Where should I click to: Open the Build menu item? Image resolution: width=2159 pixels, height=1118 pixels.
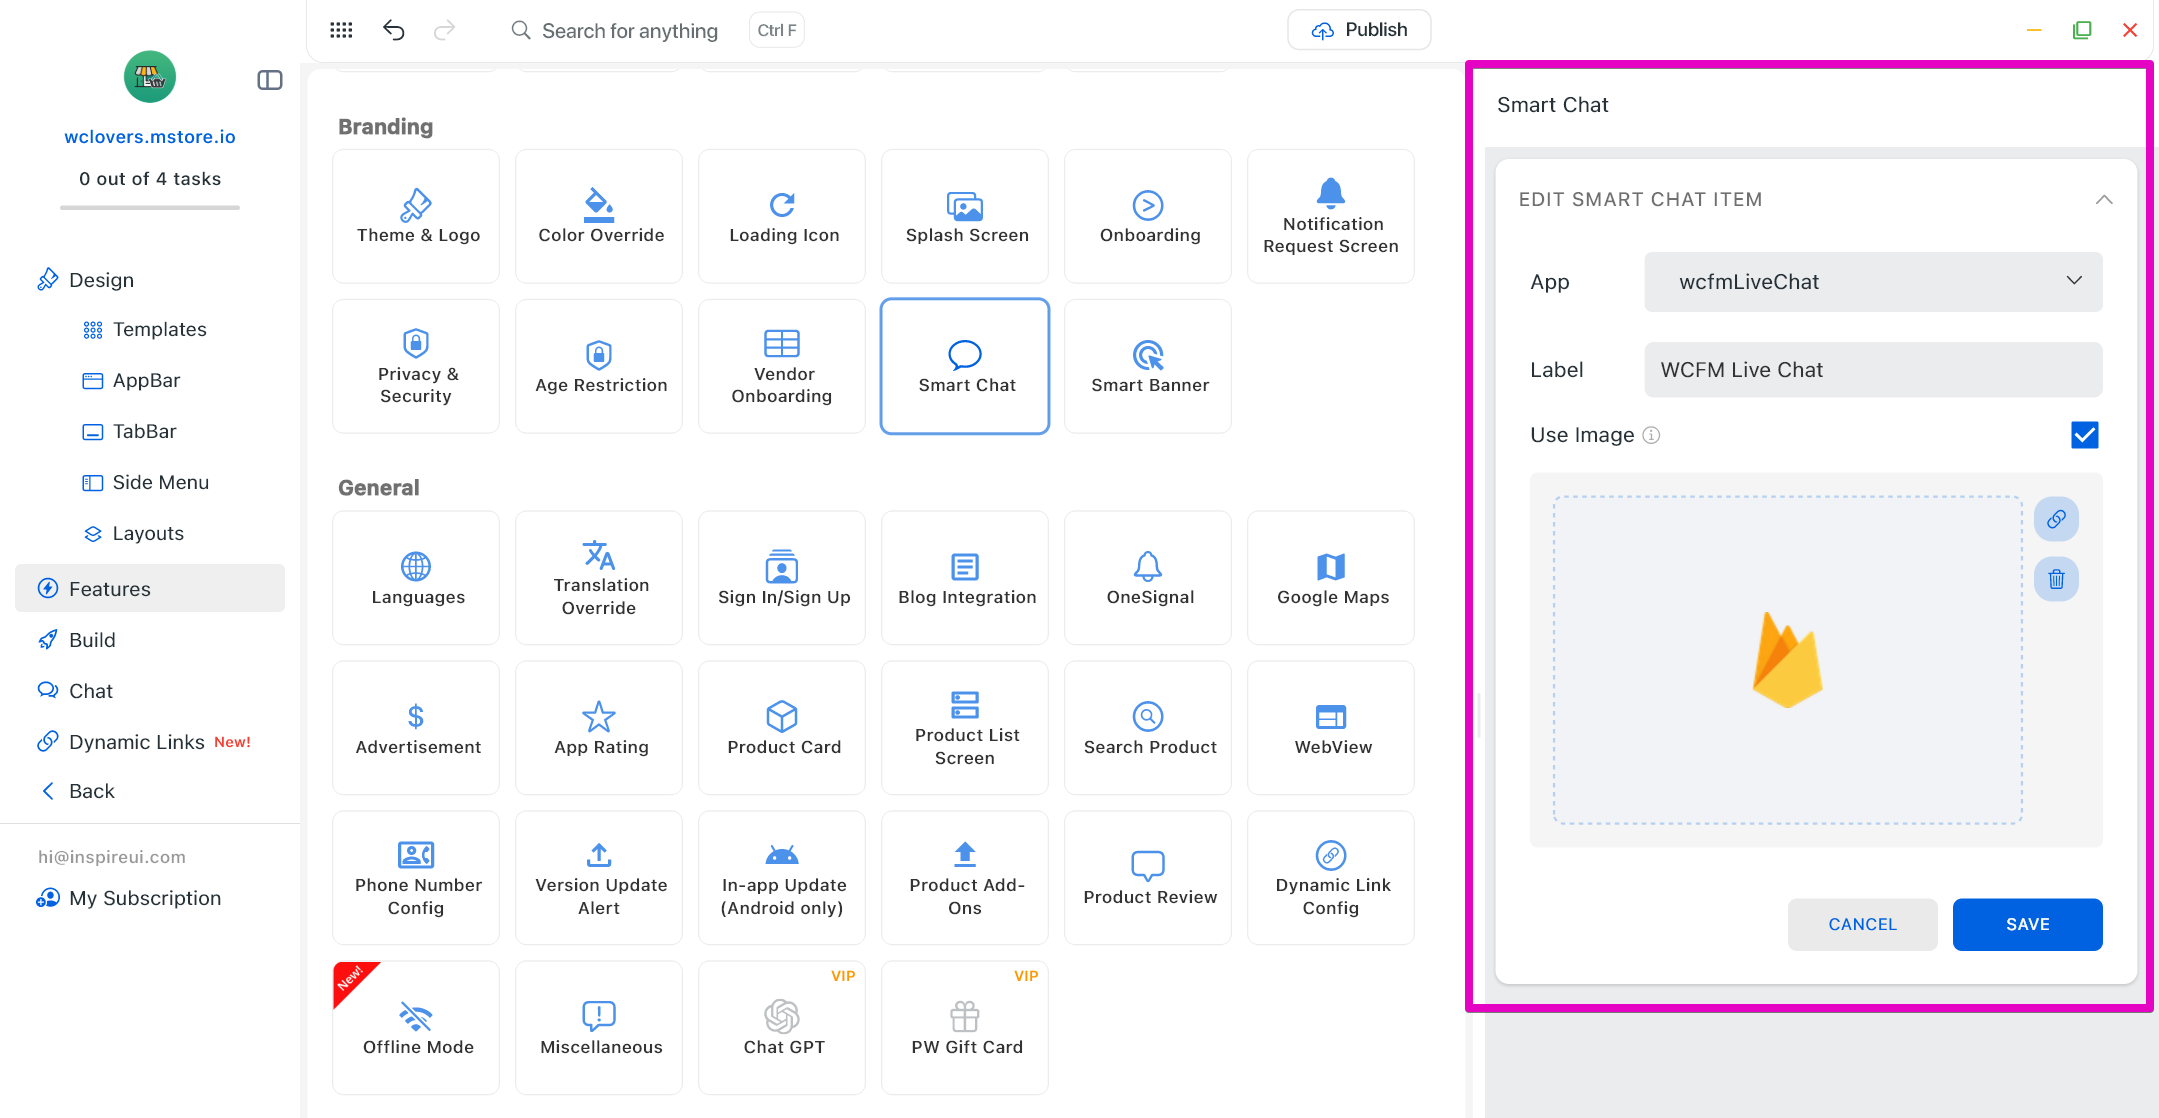pos(92,640)
